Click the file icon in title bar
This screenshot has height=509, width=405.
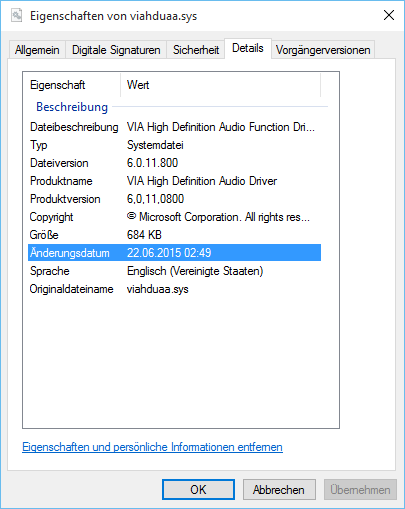(x=16, y=15)
